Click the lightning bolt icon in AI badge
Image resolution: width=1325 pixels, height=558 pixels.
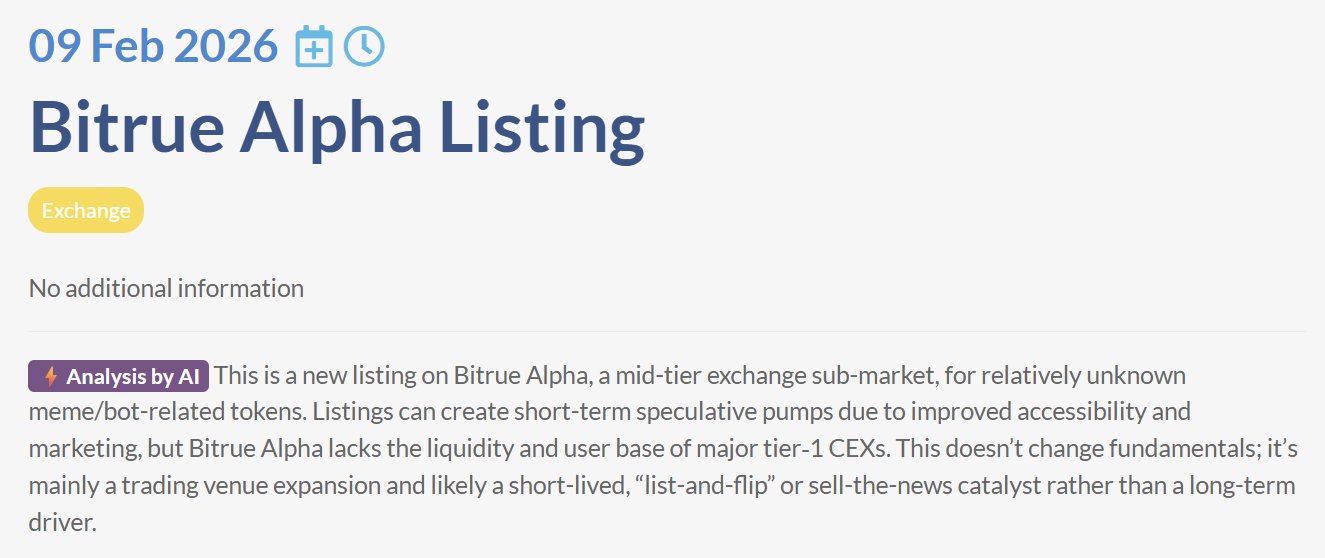point(51,377)
